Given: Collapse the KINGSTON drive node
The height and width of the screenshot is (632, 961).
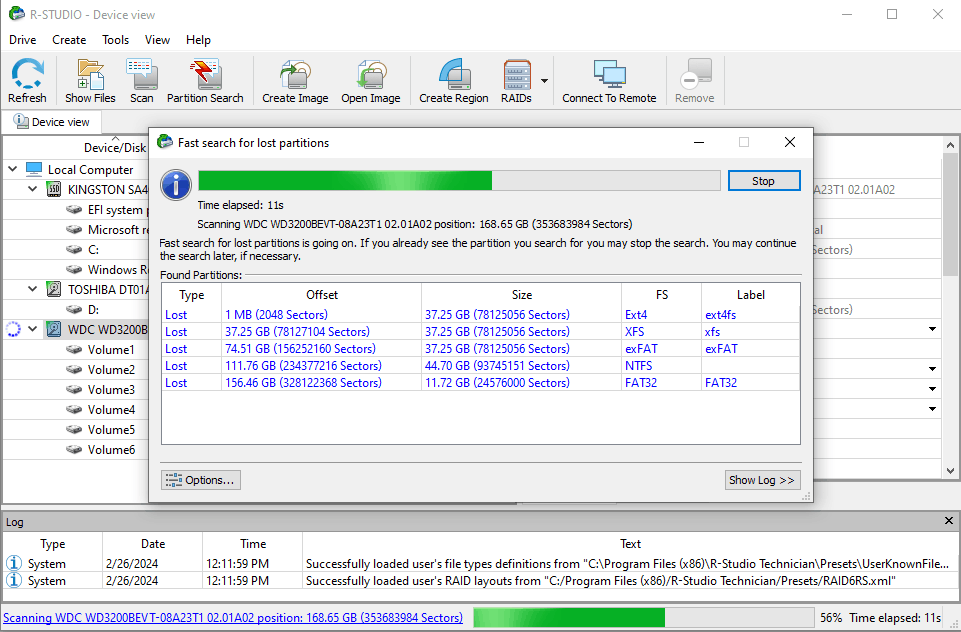Looking at the screenshot, I should (x=33, y=189).
